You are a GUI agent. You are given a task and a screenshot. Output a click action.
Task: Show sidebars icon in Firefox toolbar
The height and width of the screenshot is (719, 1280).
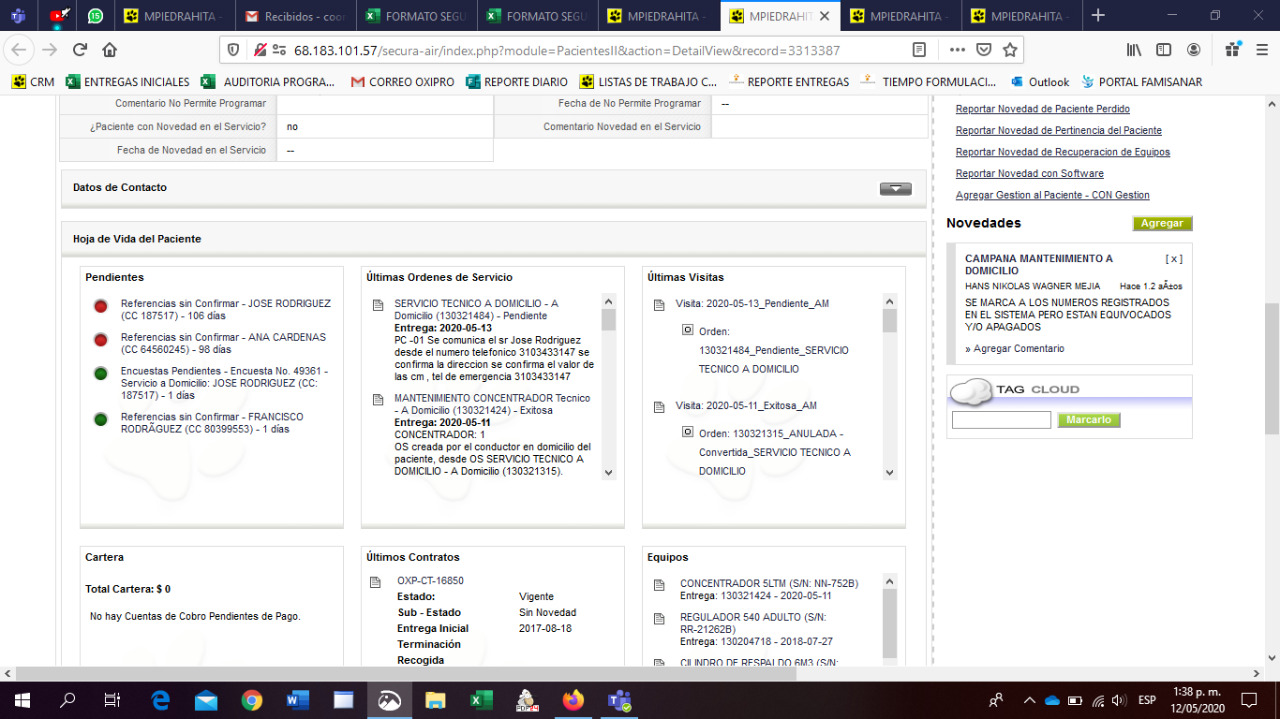(x=1164, y=50)
